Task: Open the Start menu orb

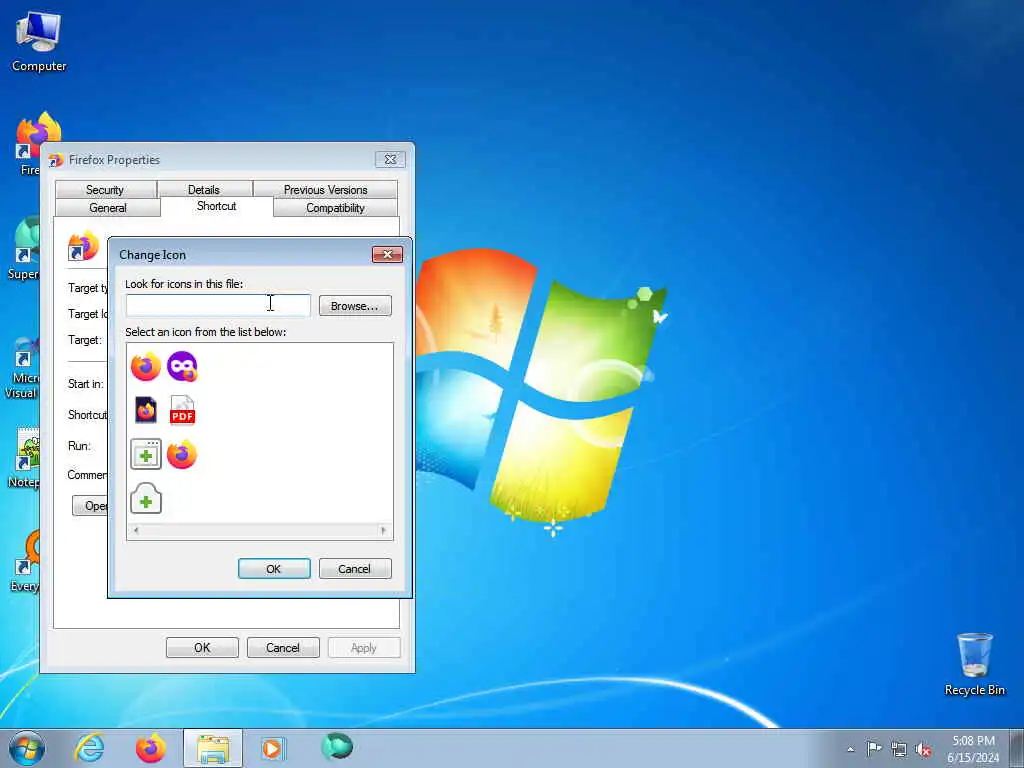Action: point(27,748)
